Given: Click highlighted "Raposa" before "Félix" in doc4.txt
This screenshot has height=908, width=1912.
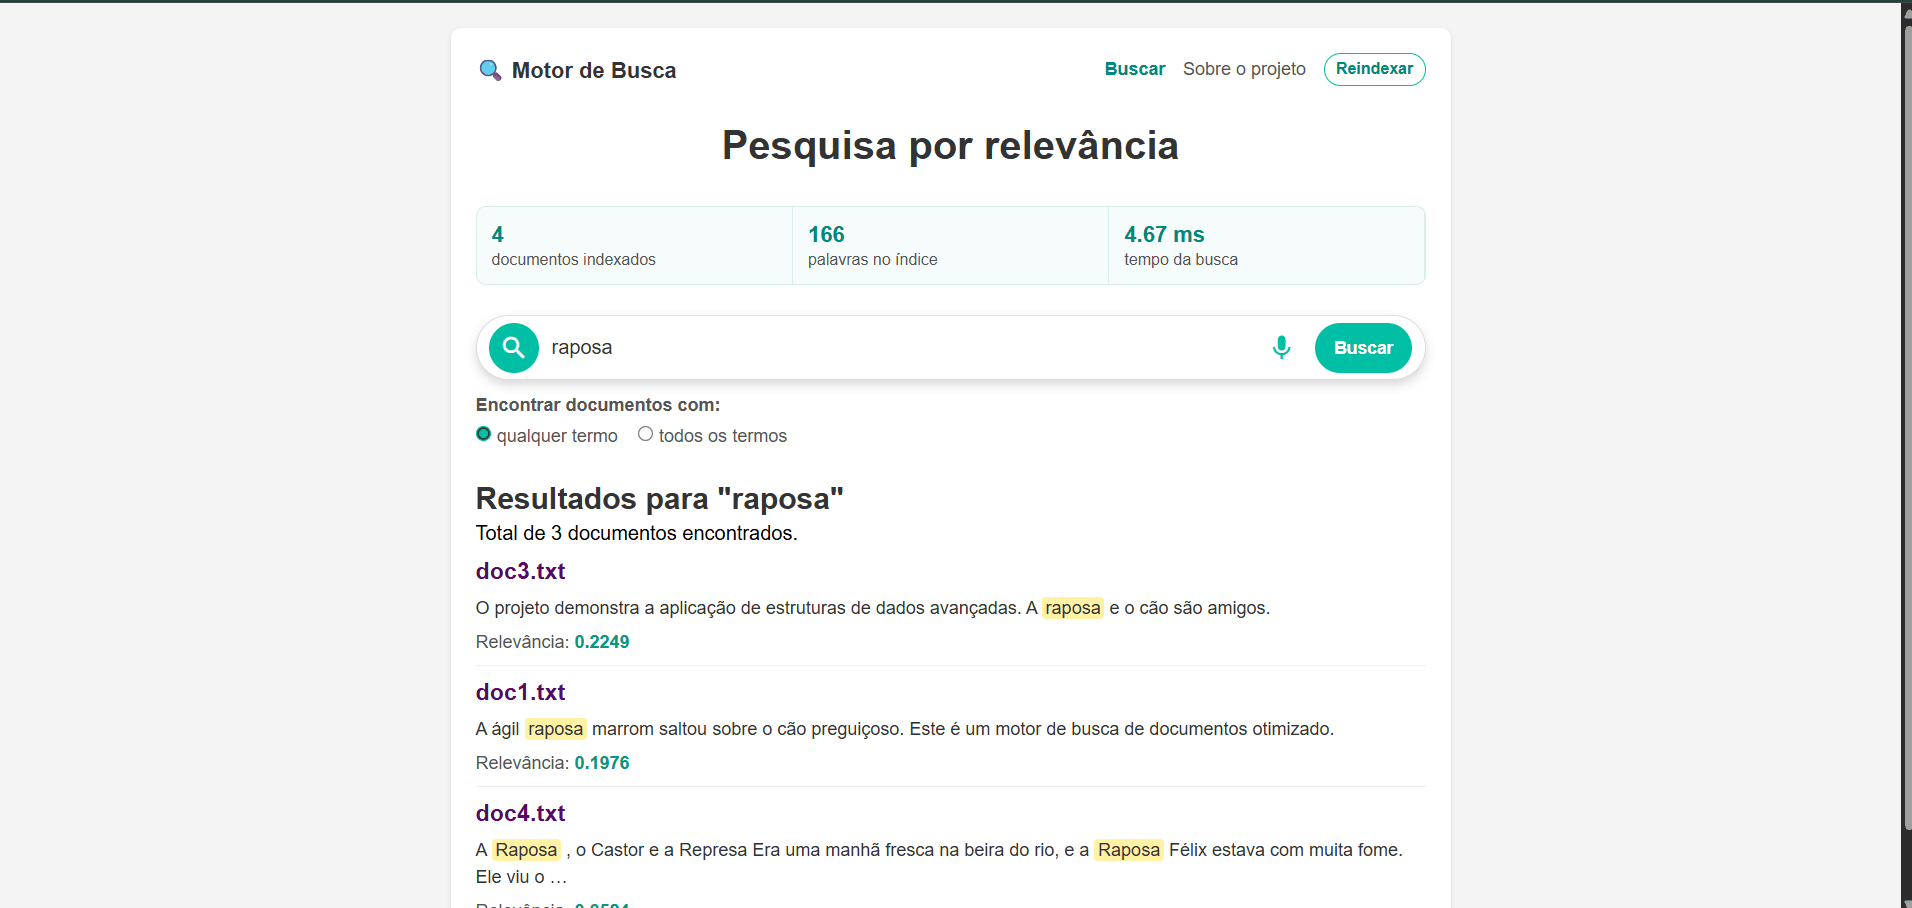Looking at the screenshot, I should coord(1129,850).
